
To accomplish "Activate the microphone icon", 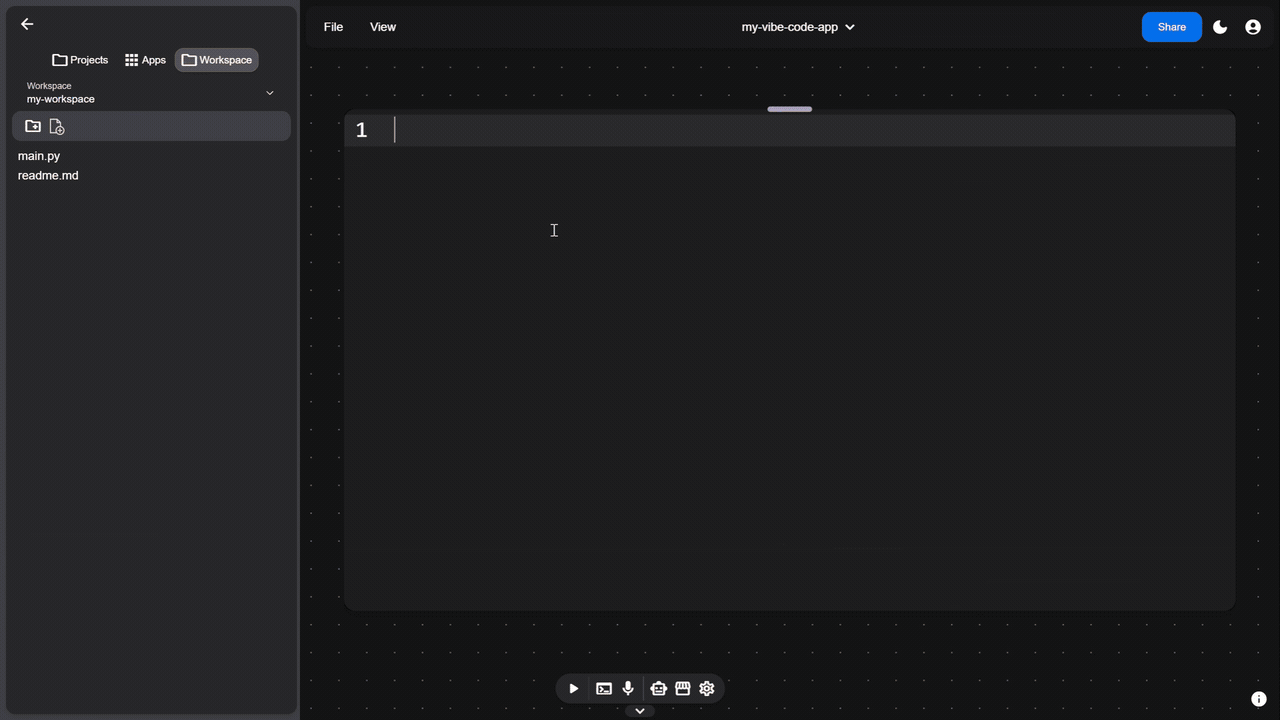I will pos(627,688).
